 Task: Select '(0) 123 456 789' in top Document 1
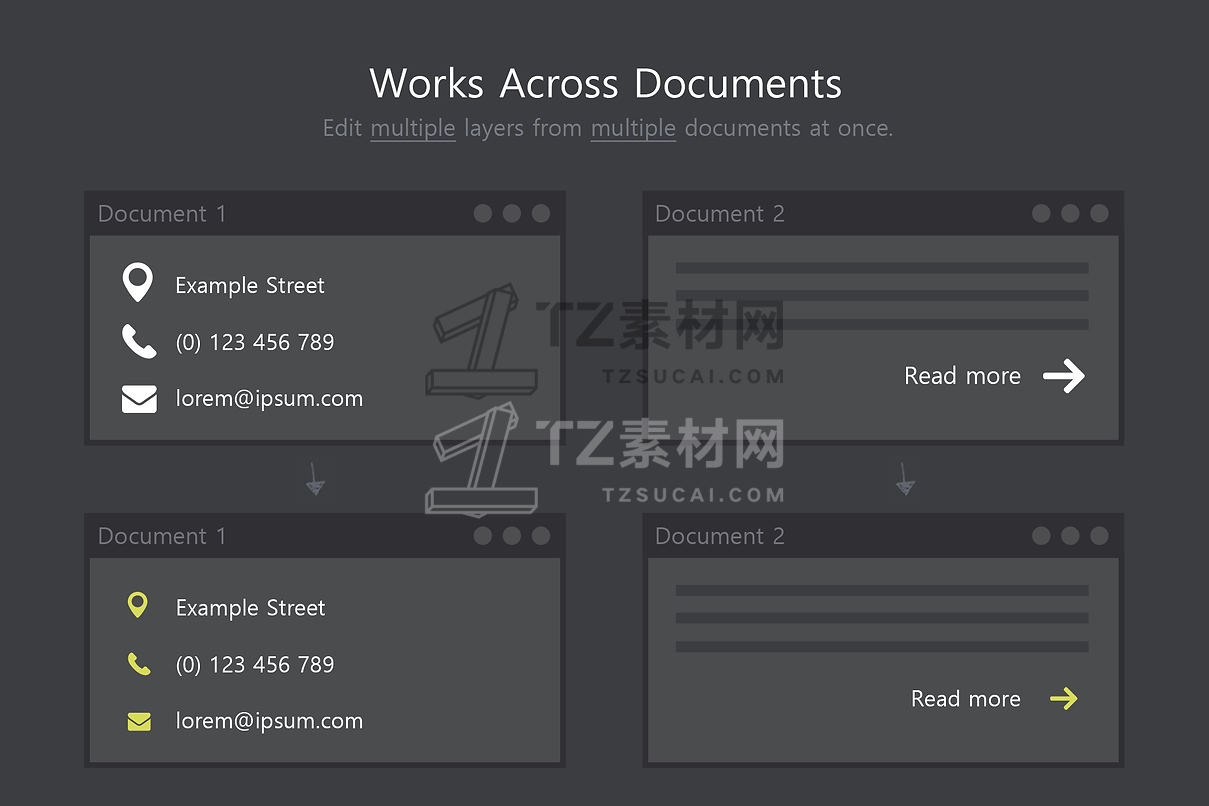(x=255, y=342)
